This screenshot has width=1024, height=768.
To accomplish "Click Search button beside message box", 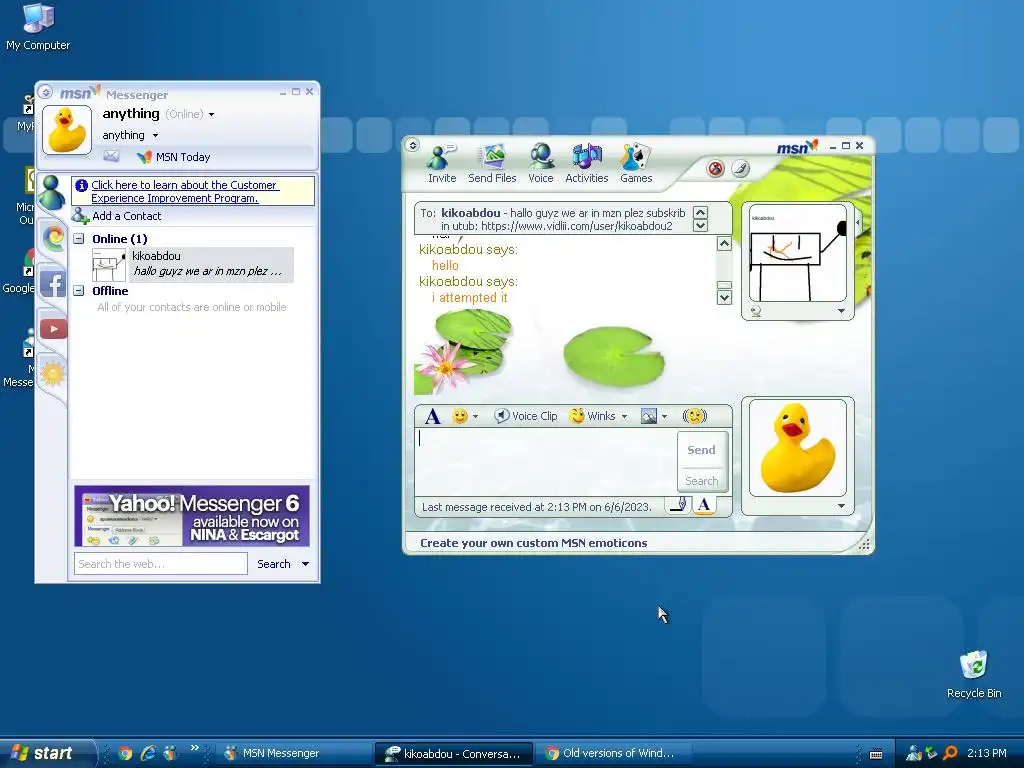I will point(701,481).
